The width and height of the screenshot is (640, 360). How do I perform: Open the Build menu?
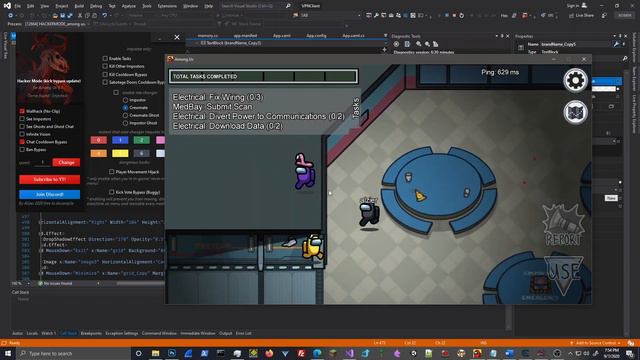(x=79, y=6)
